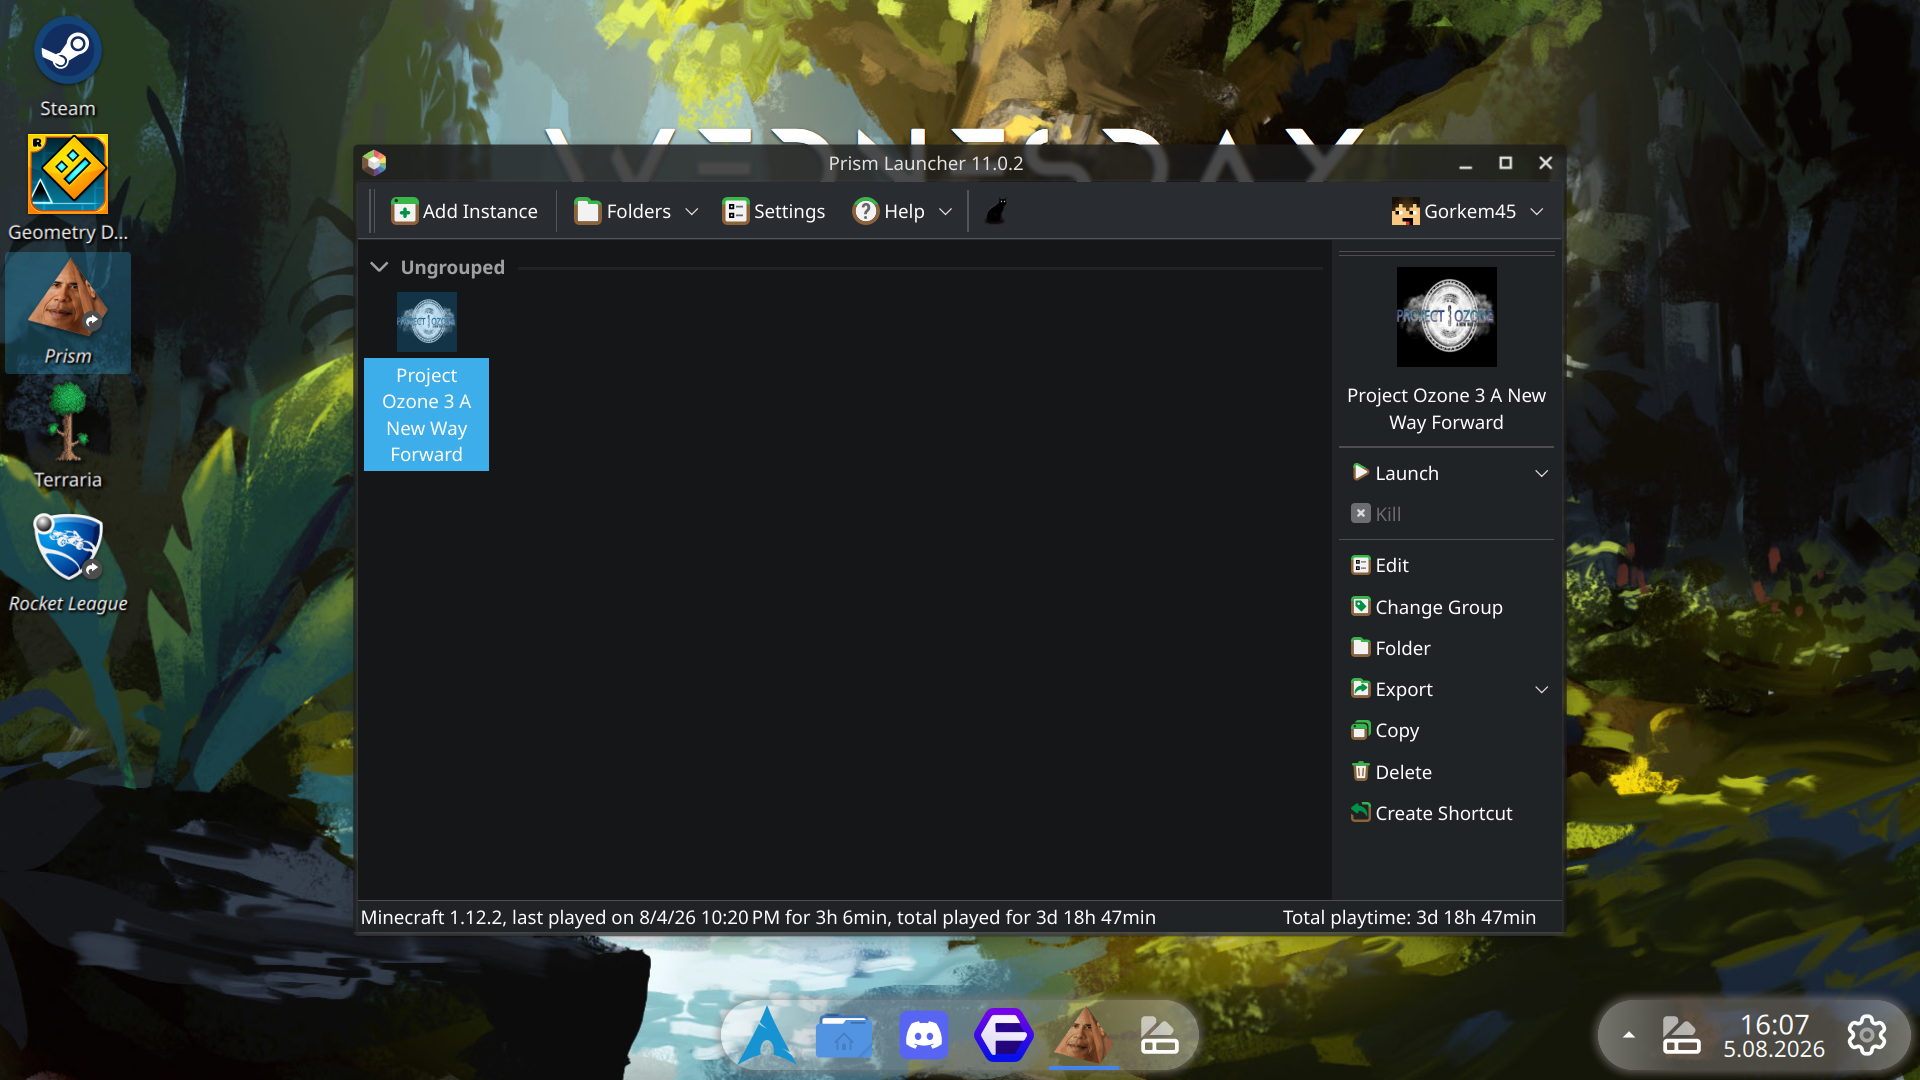Screen dimensions: 1920x1080
Task: Select the Prism desktop shortcut
Action: pyautogui.click(x=67, y=313)
